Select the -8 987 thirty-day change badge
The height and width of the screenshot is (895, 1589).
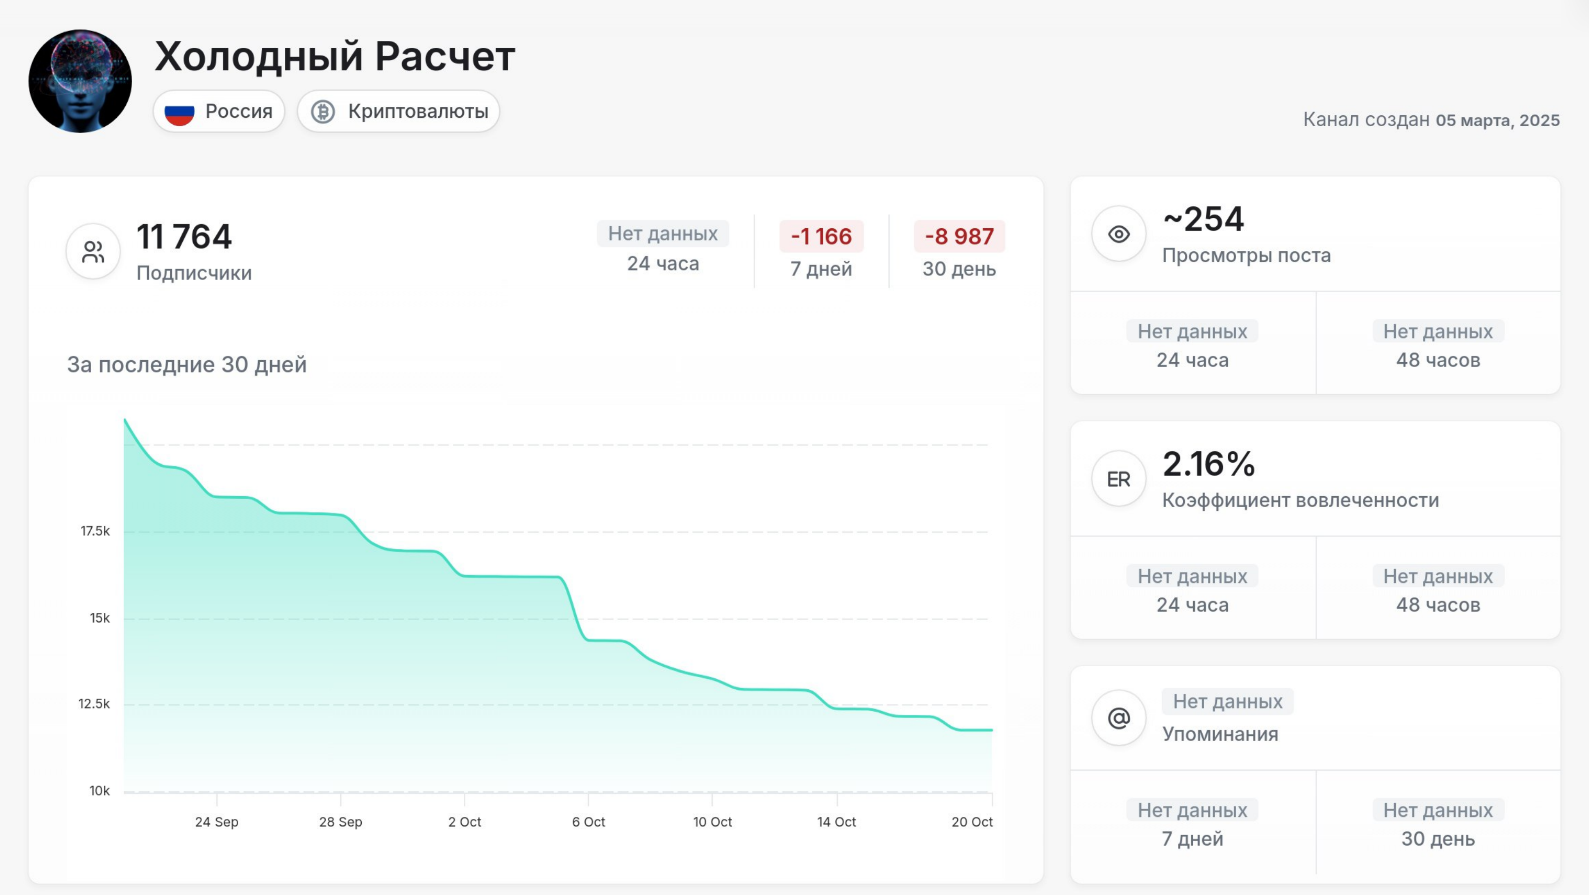tap(959, 237)
